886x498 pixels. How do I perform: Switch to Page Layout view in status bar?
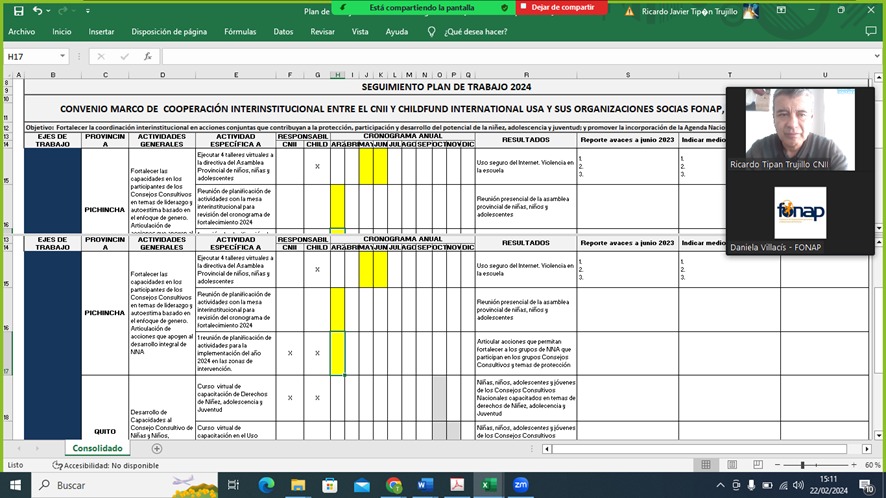click(x=730, y=465)
